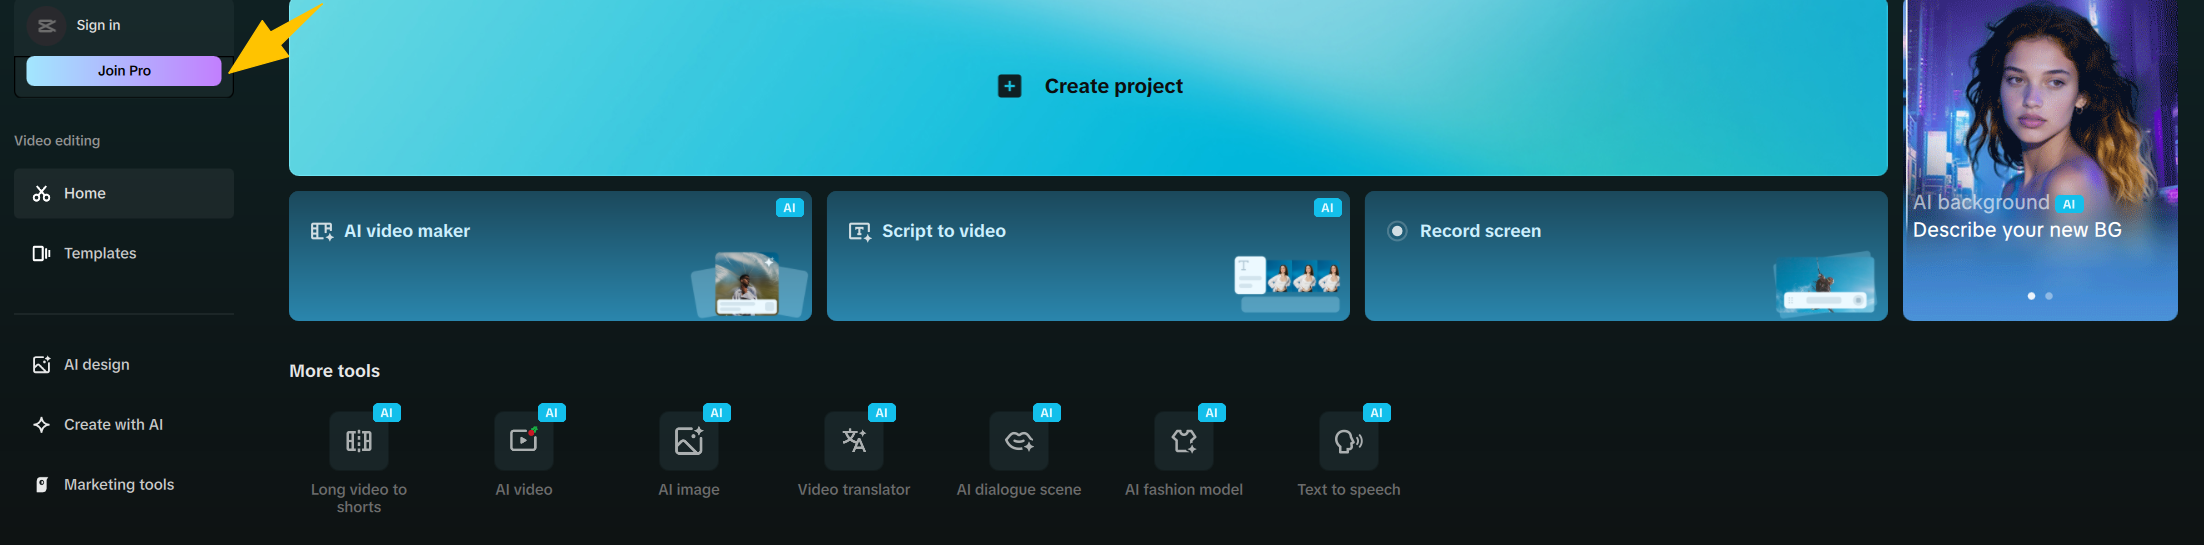Click the AI dialogue scene label text
Image resolution: width=2204 pixels, height=545 pixels.
tap(1019, 489)
